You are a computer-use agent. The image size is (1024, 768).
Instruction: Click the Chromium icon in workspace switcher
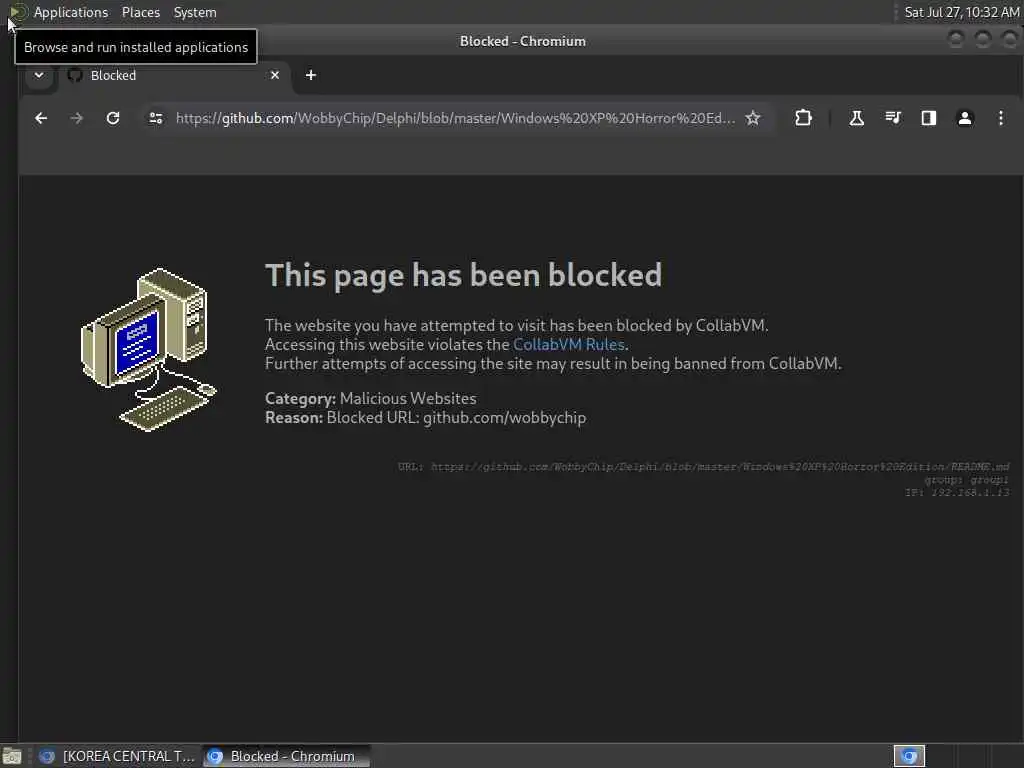tap(909, 756)
